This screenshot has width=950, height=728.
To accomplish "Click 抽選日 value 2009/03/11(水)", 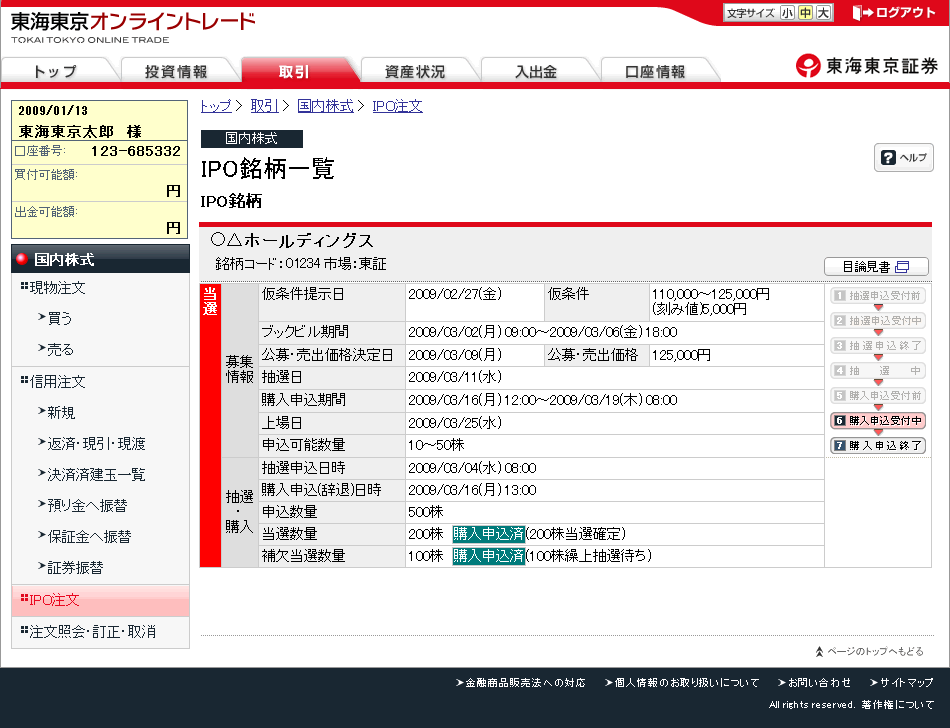I will (455, 377).
